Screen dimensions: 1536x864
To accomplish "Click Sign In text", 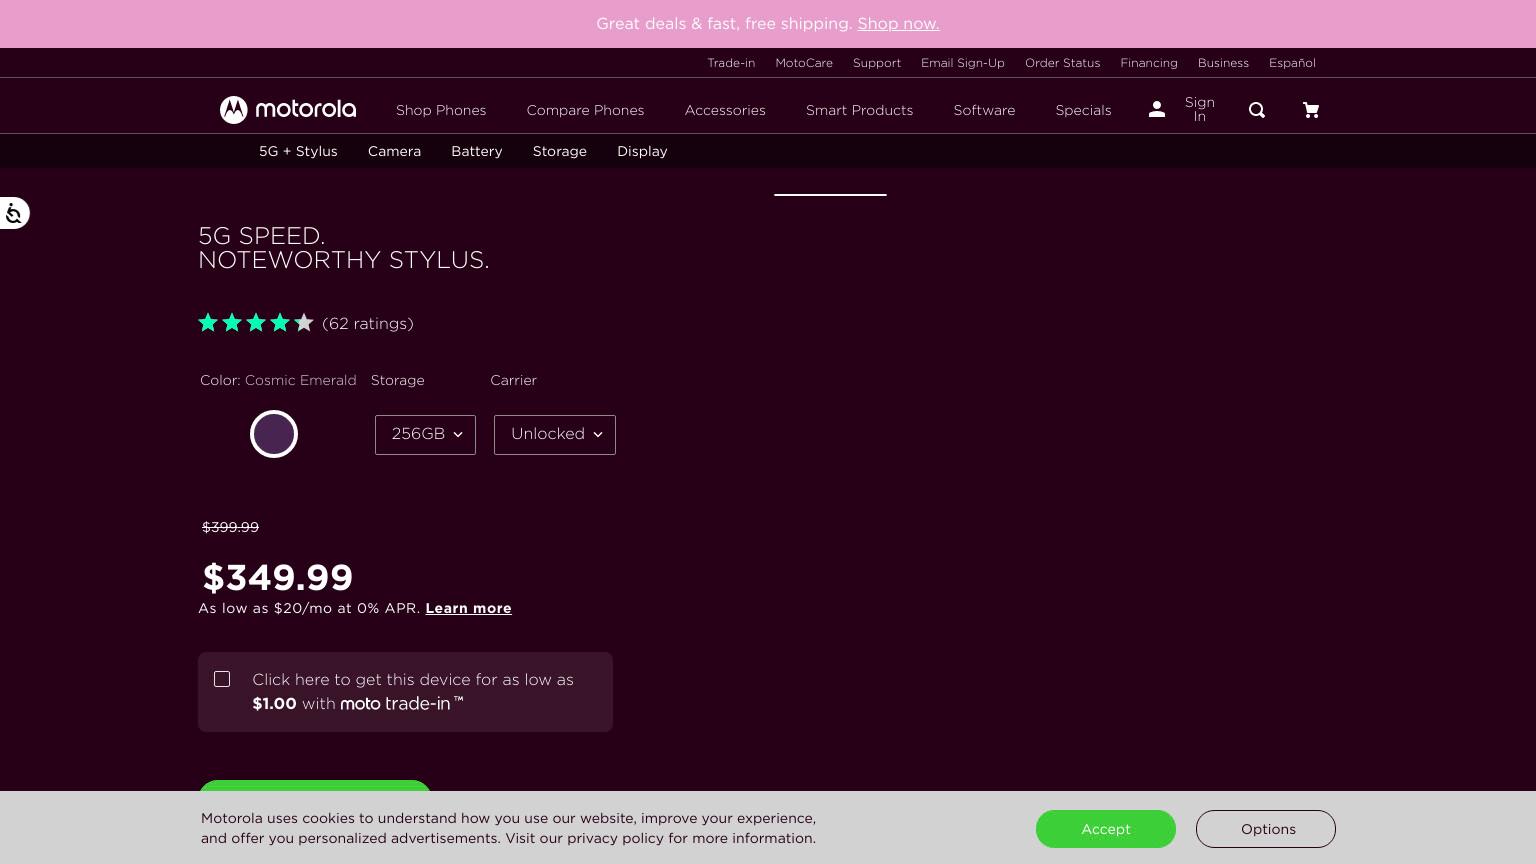I will click(1200, 109).
